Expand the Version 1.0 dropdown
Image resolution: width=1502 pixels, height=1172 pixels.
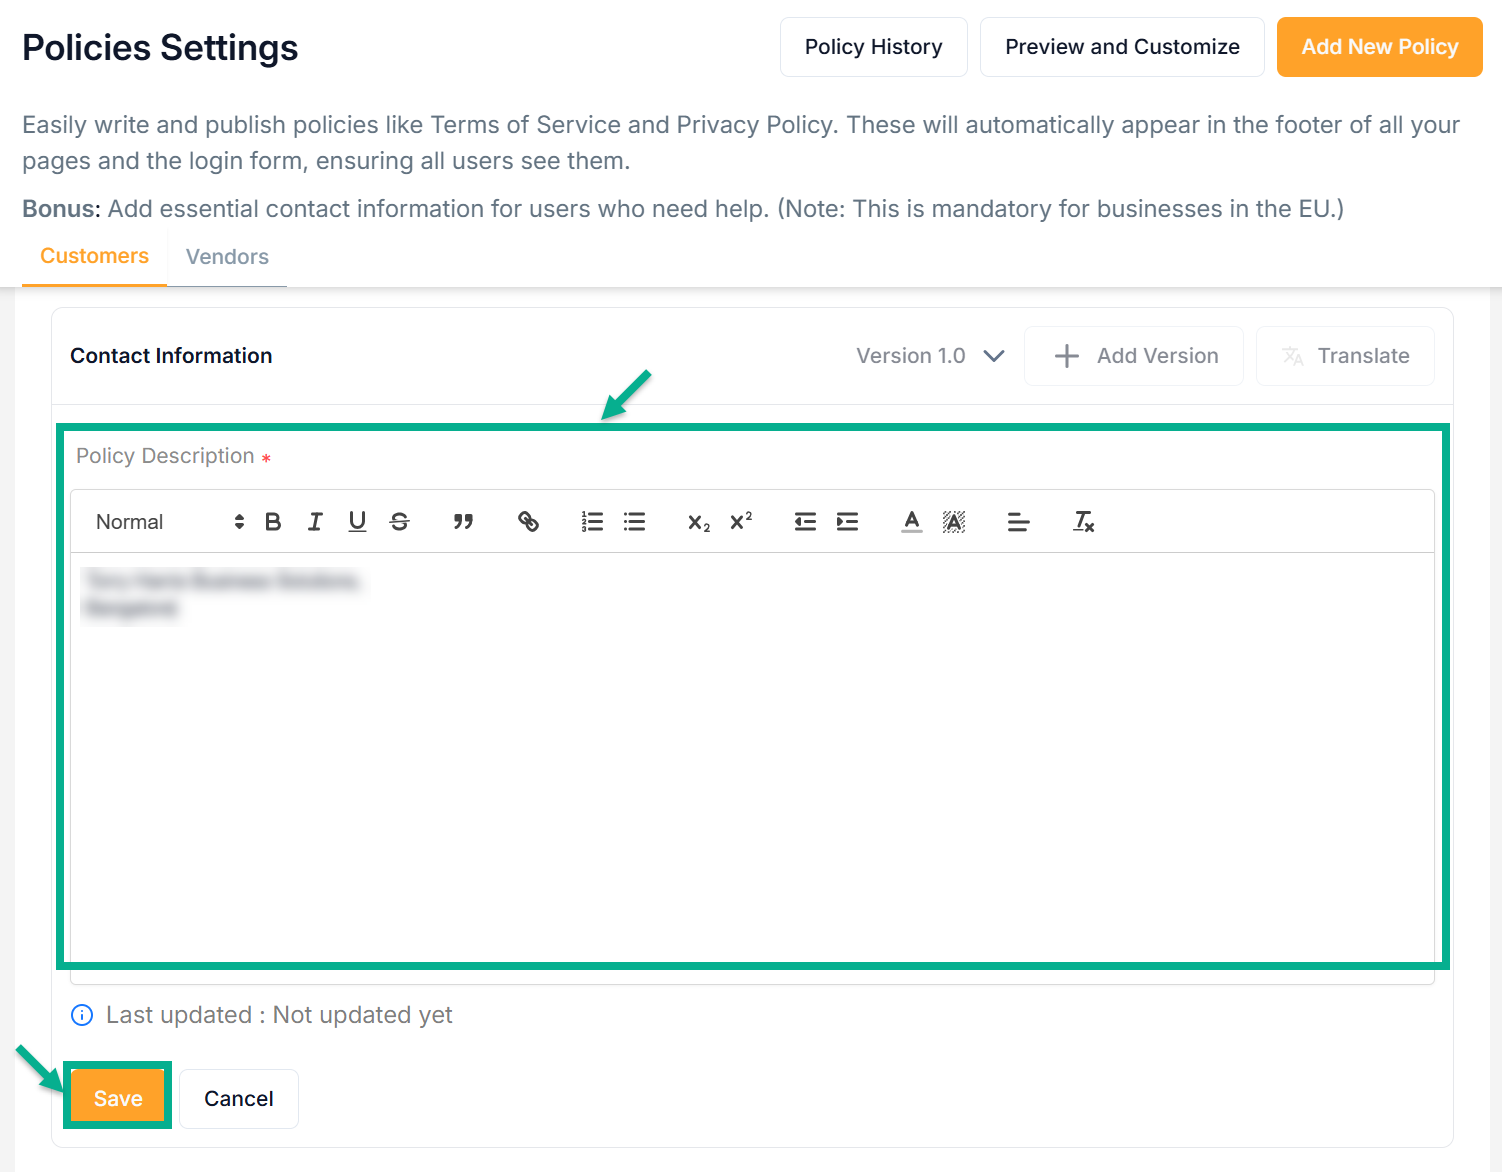930,356
